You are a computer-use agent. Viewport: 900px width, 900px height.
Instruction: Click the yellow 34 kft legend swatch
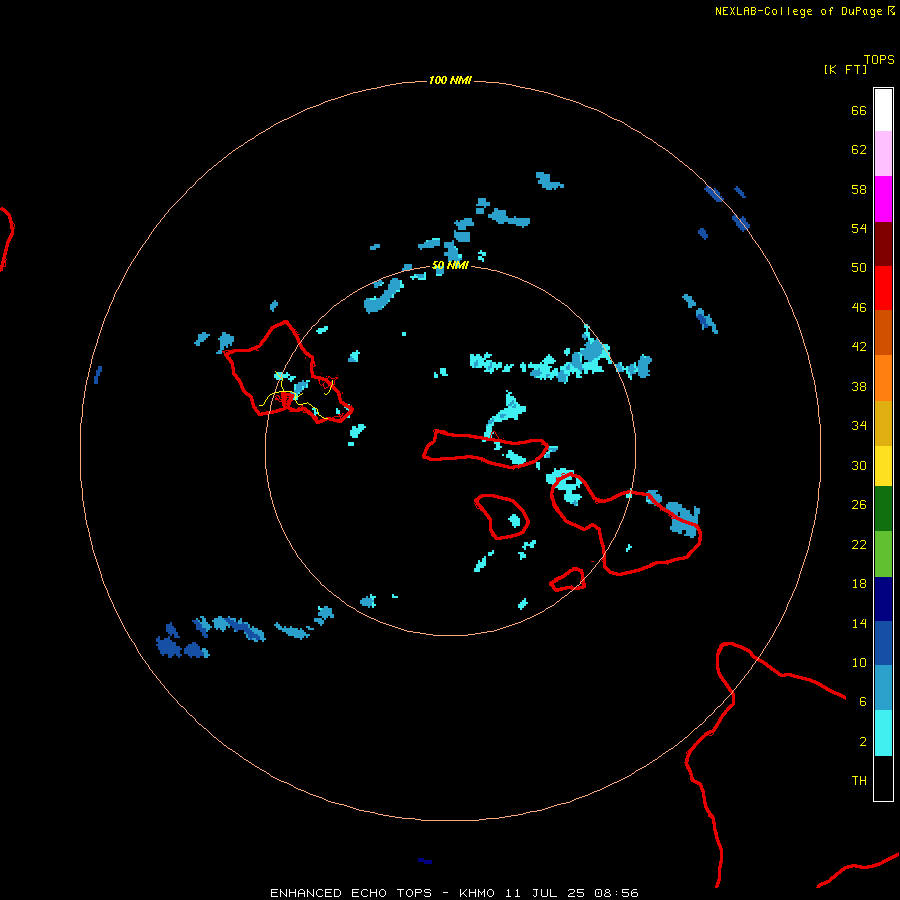pos(883,466)
